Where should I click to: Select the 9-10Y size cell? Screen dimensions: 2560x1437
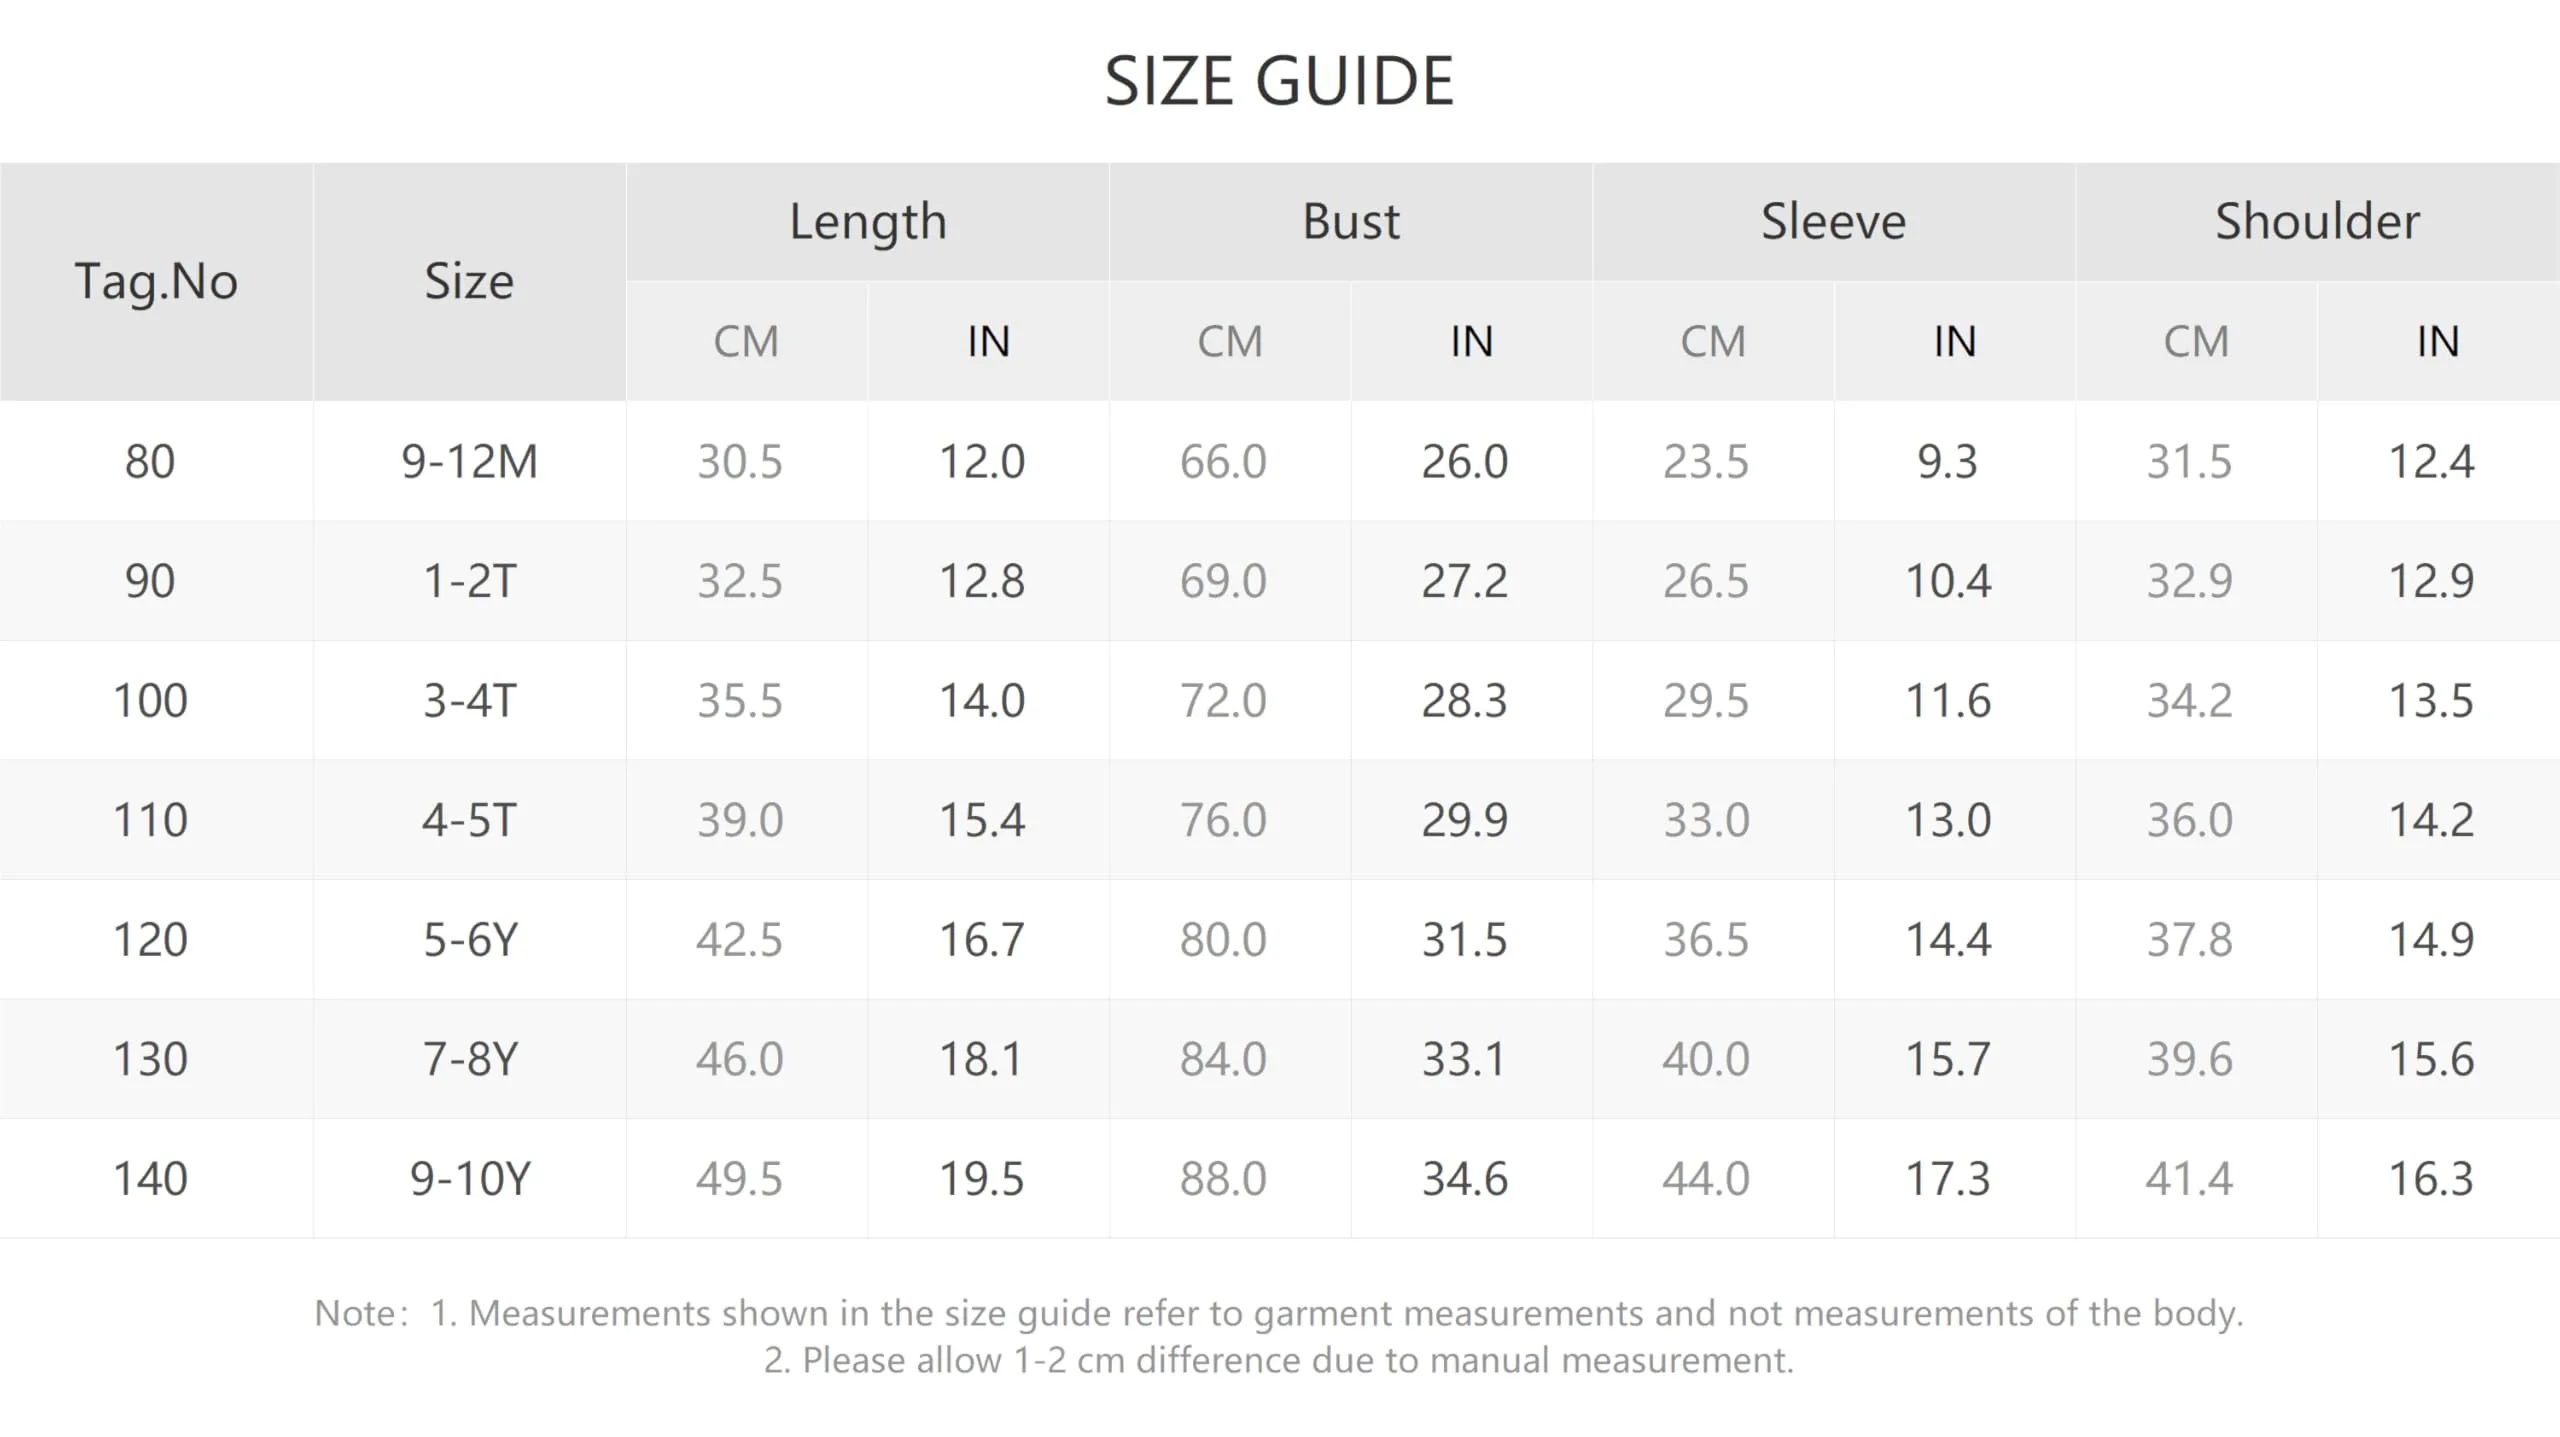coord(469,1178)
